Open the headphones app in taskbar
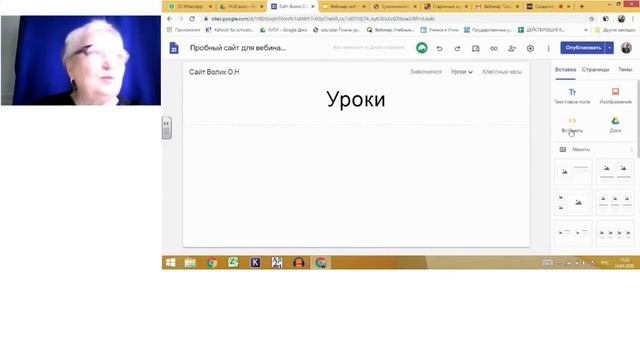640x360 pixels. pos(298,262)
